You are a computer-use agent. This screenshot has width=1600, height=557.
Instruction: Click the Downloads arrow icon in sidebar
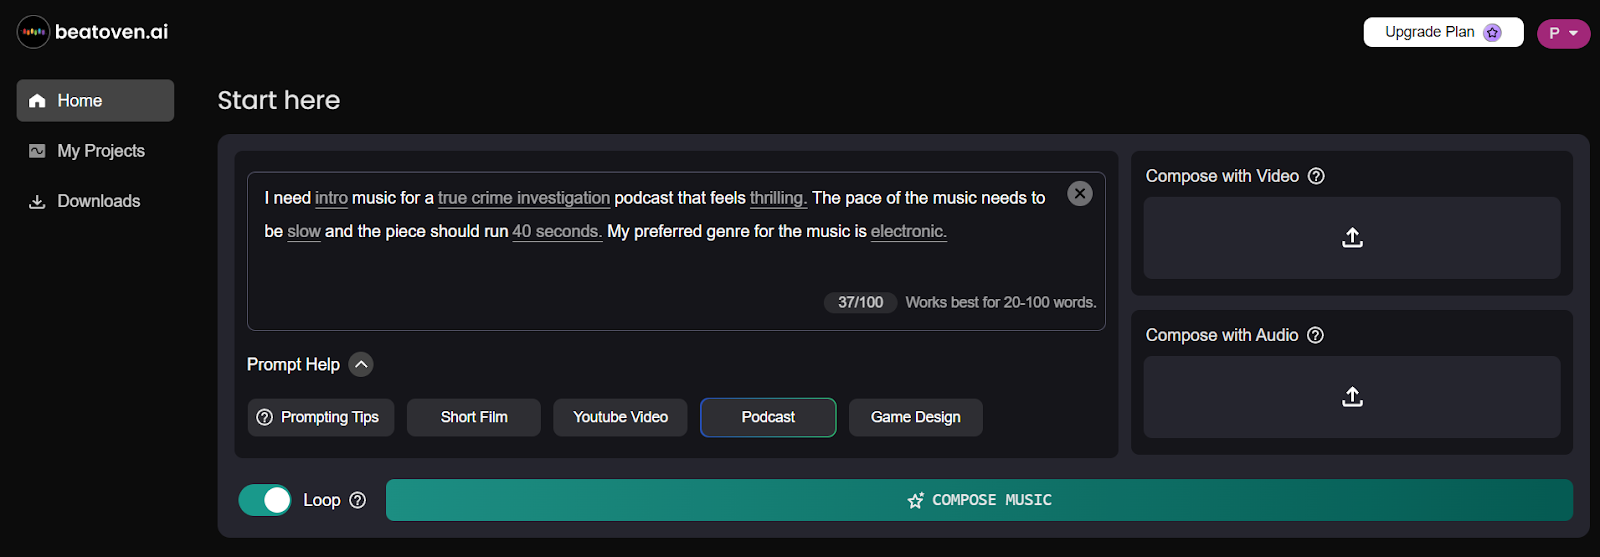(37, 201)
